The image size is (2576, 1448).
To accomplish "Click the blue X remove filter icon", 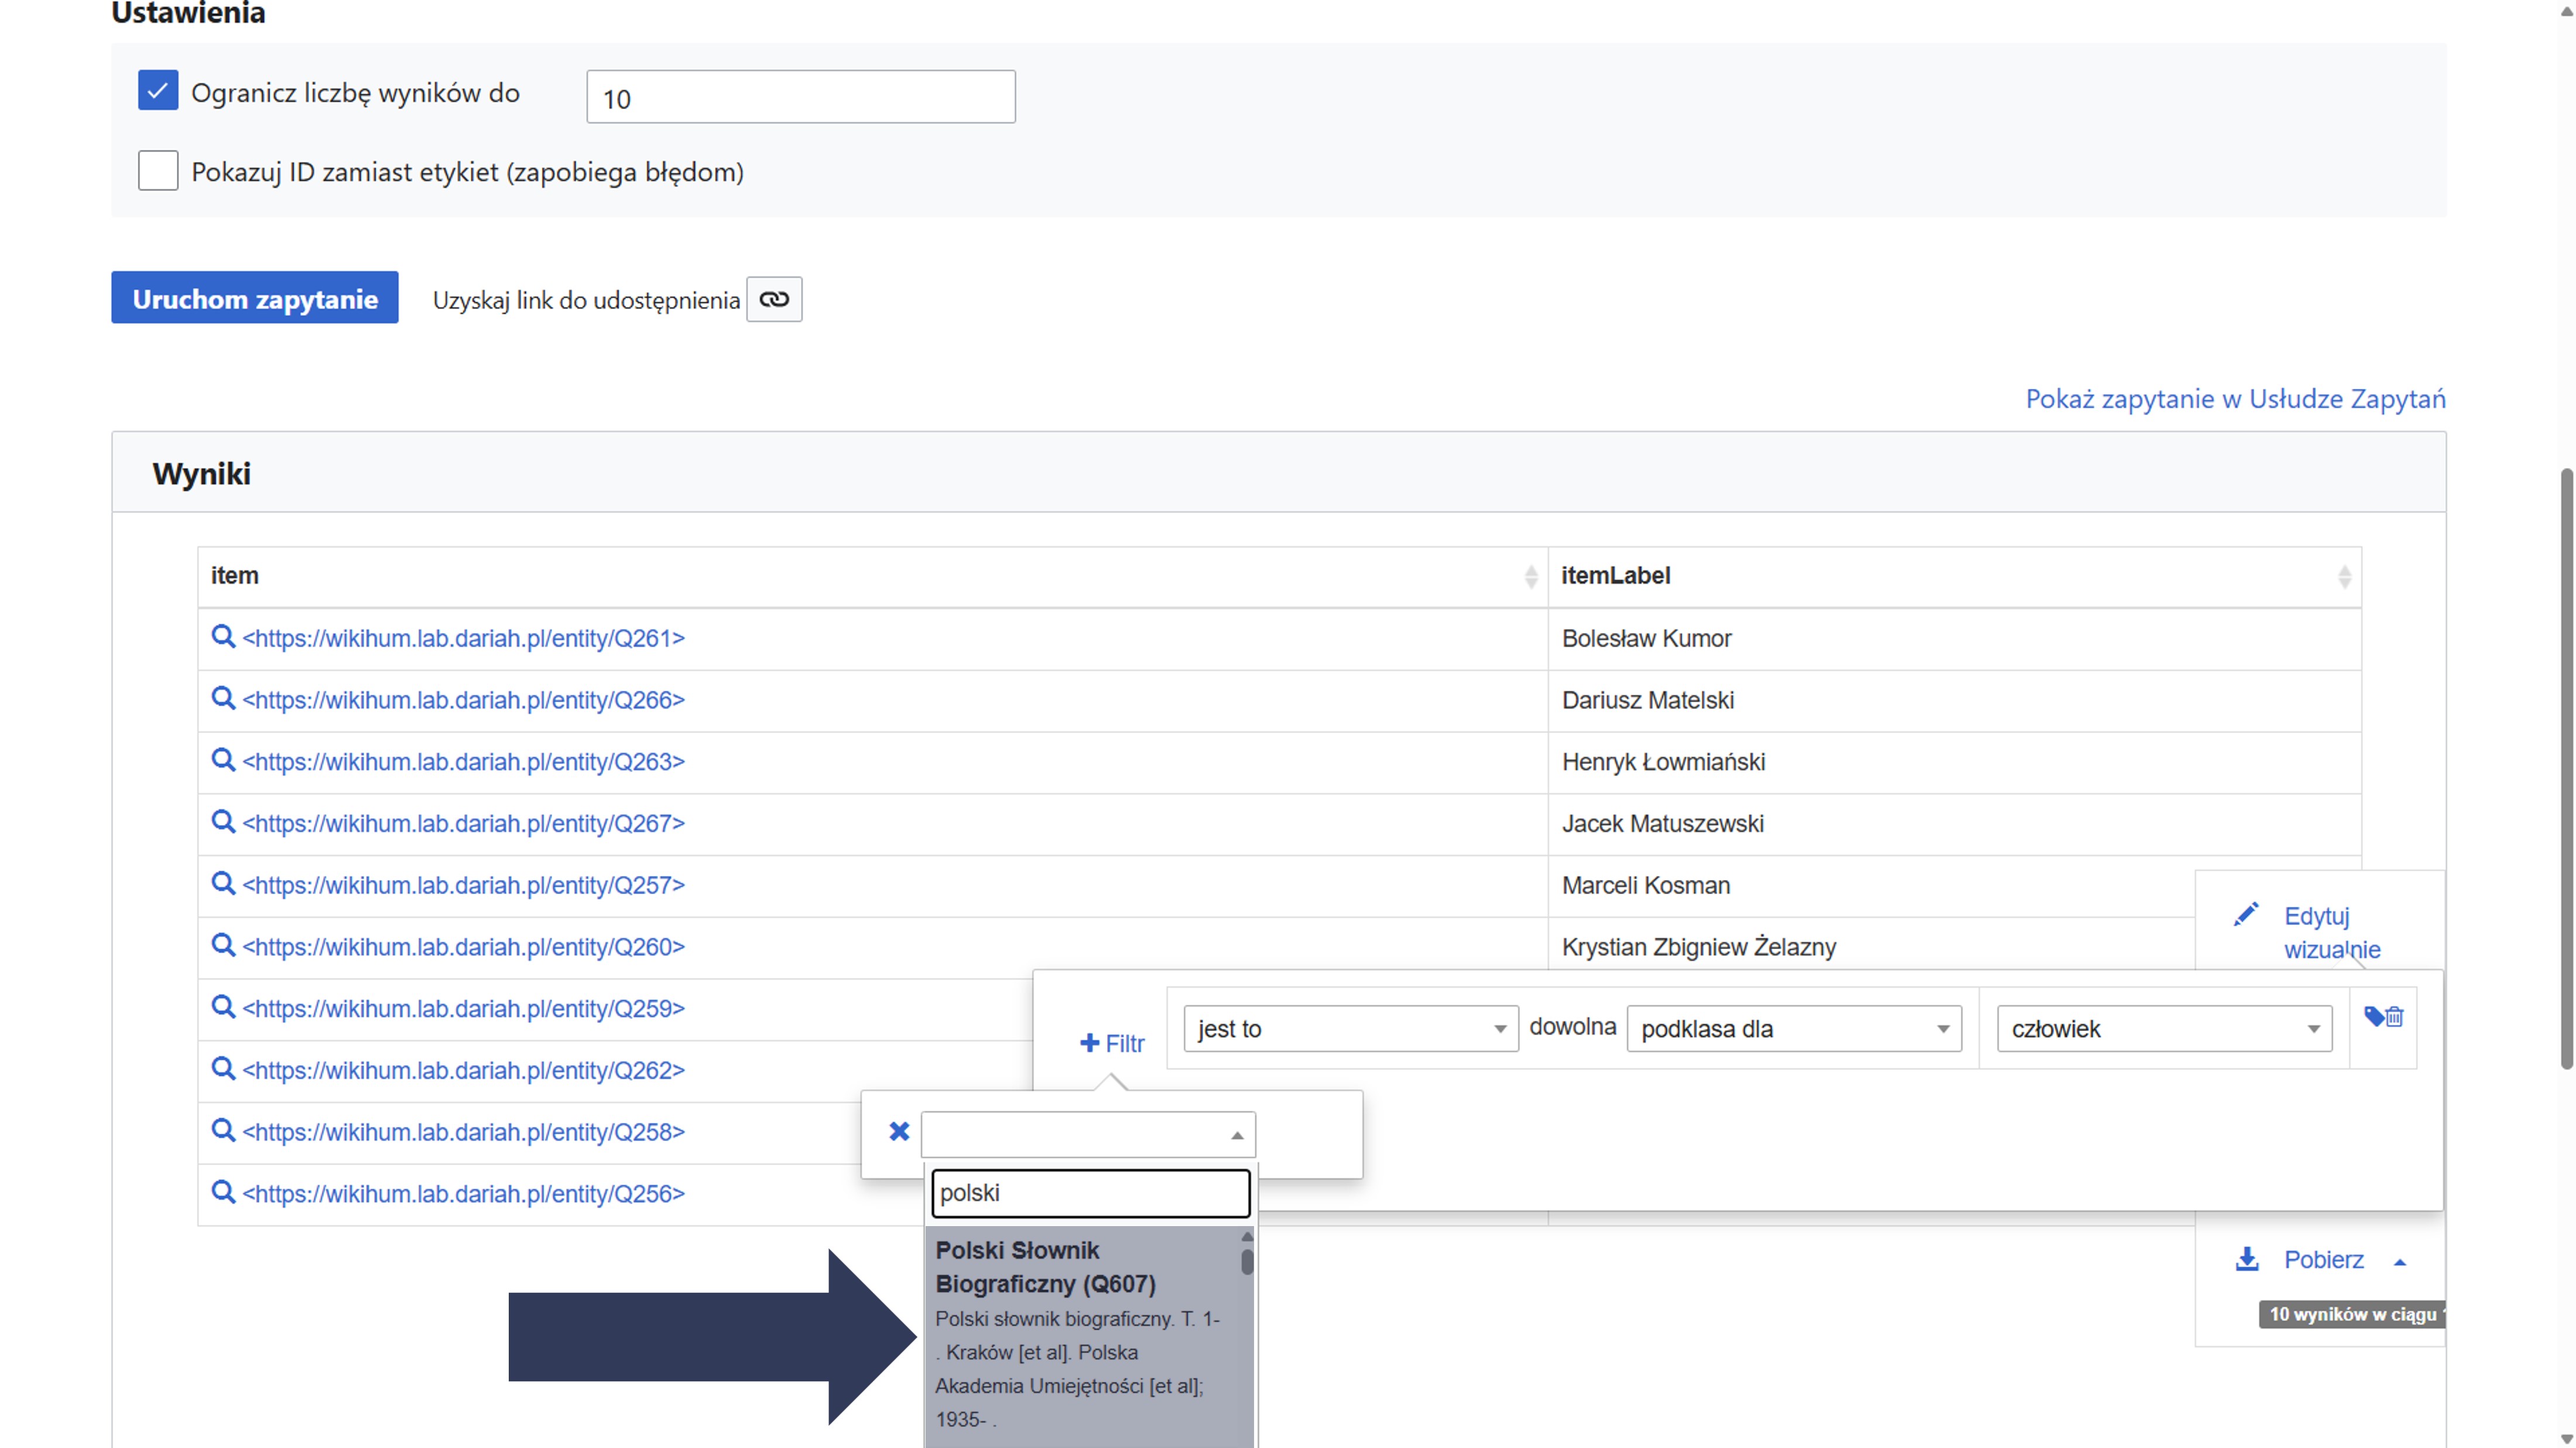I will pos(899,1131).
